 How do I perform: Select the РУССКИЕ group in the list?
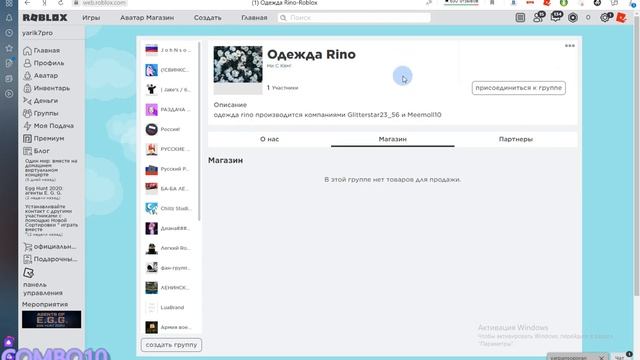(x=169, y=149)
